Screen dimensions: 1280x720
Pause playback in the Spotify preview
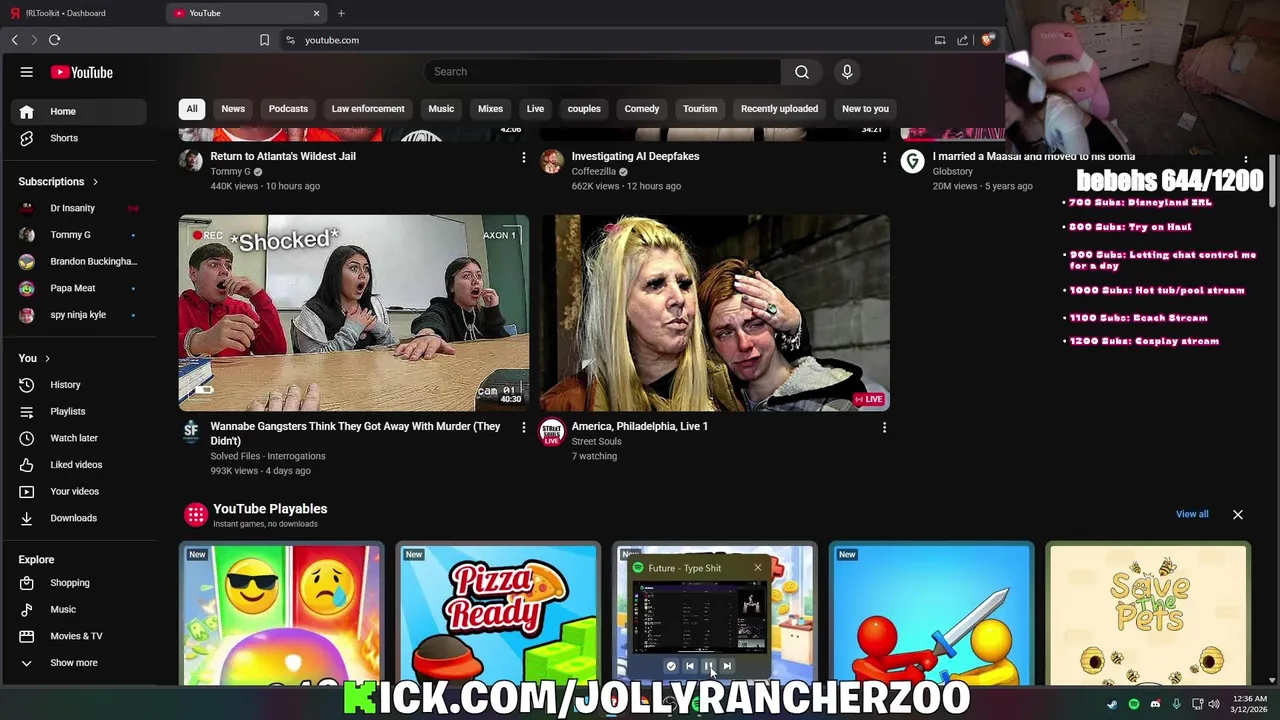pos(708,666)
